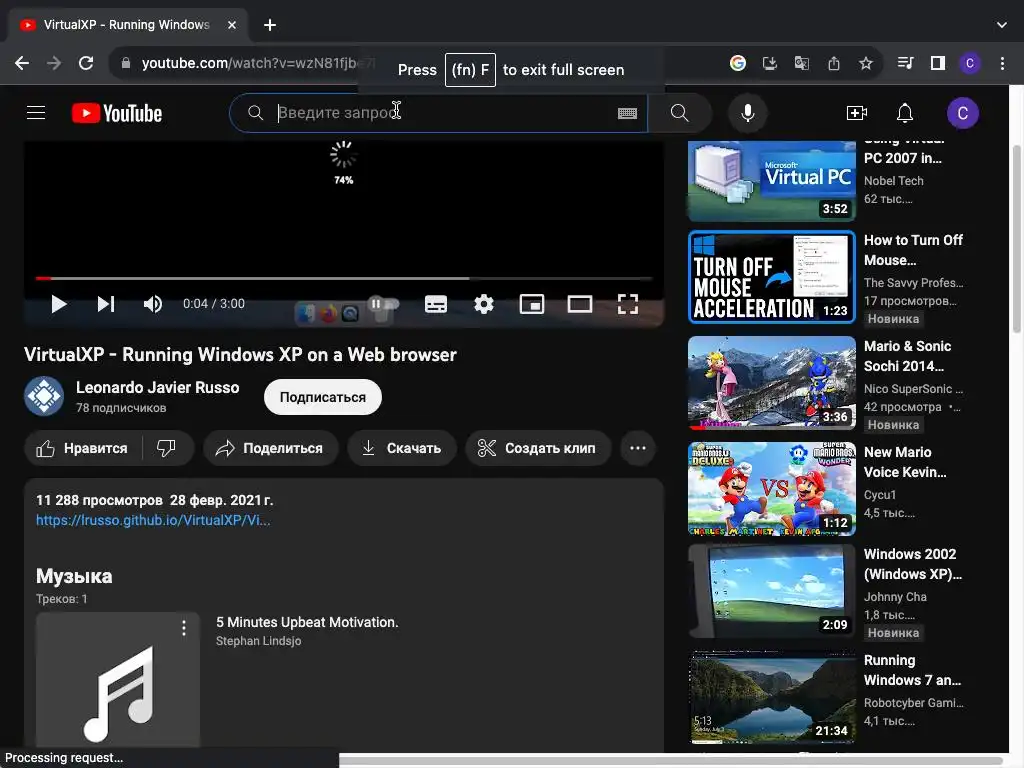The width and height of the screenshot is (1024, 768).
Task: Open the music track options menu
Action: [184, 628]
